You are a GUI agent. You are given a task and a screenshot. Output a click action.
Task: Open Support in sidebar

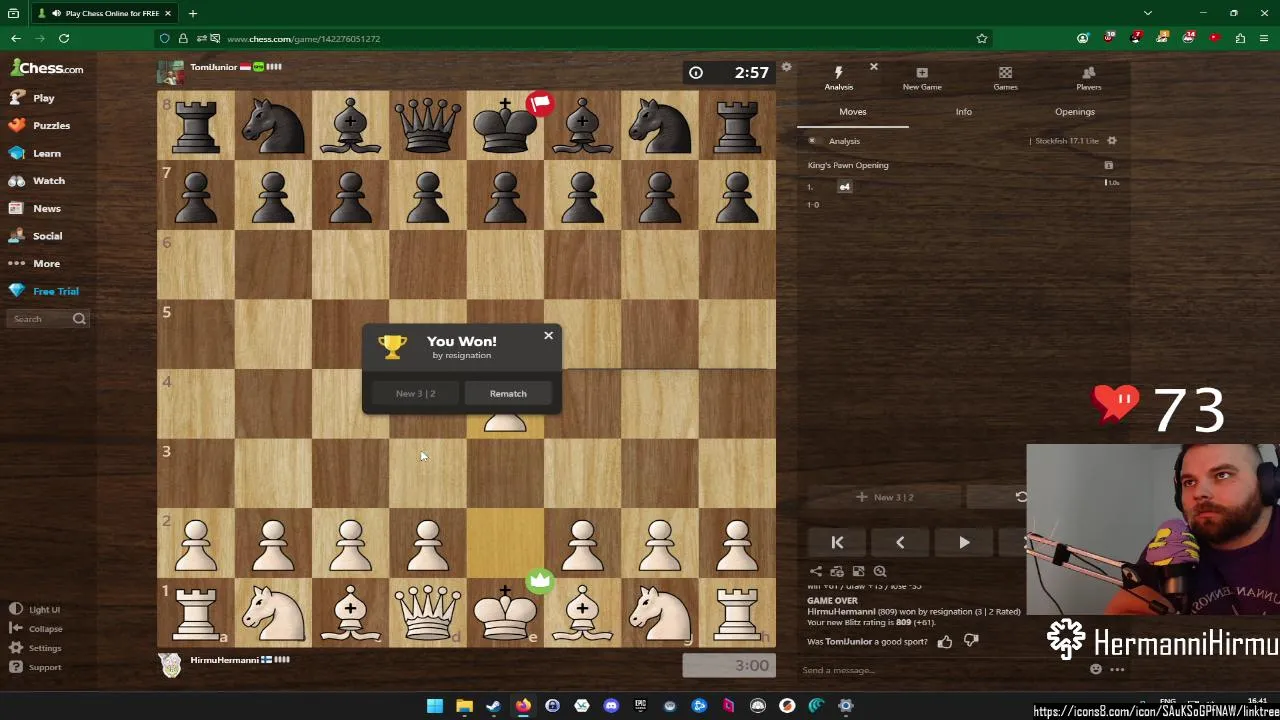(x=37, y=667)
